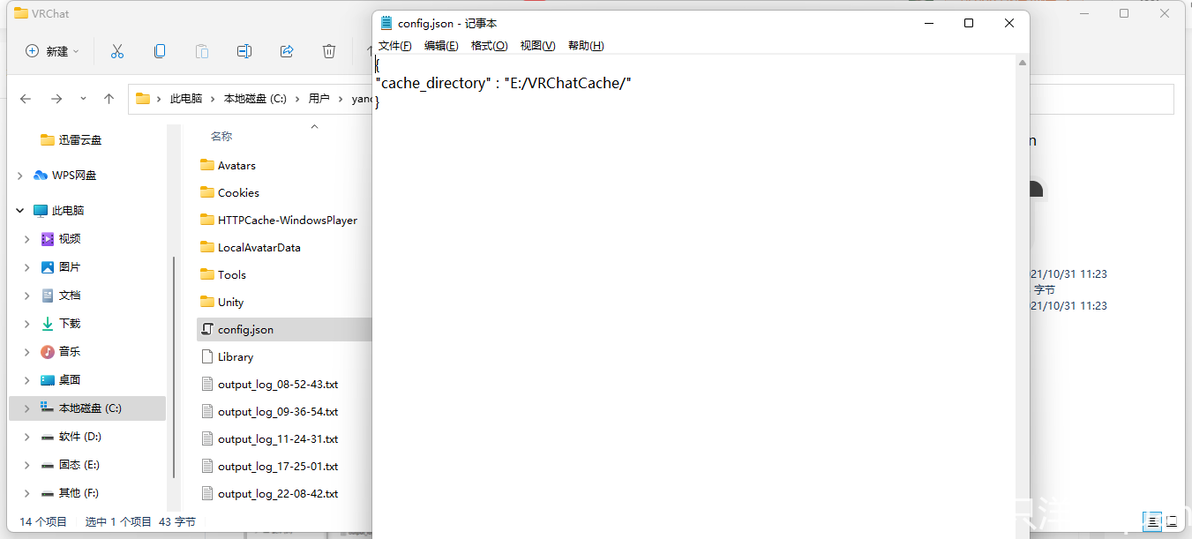
Task: Click the 文档 documents icon
Action: point(48,295)
